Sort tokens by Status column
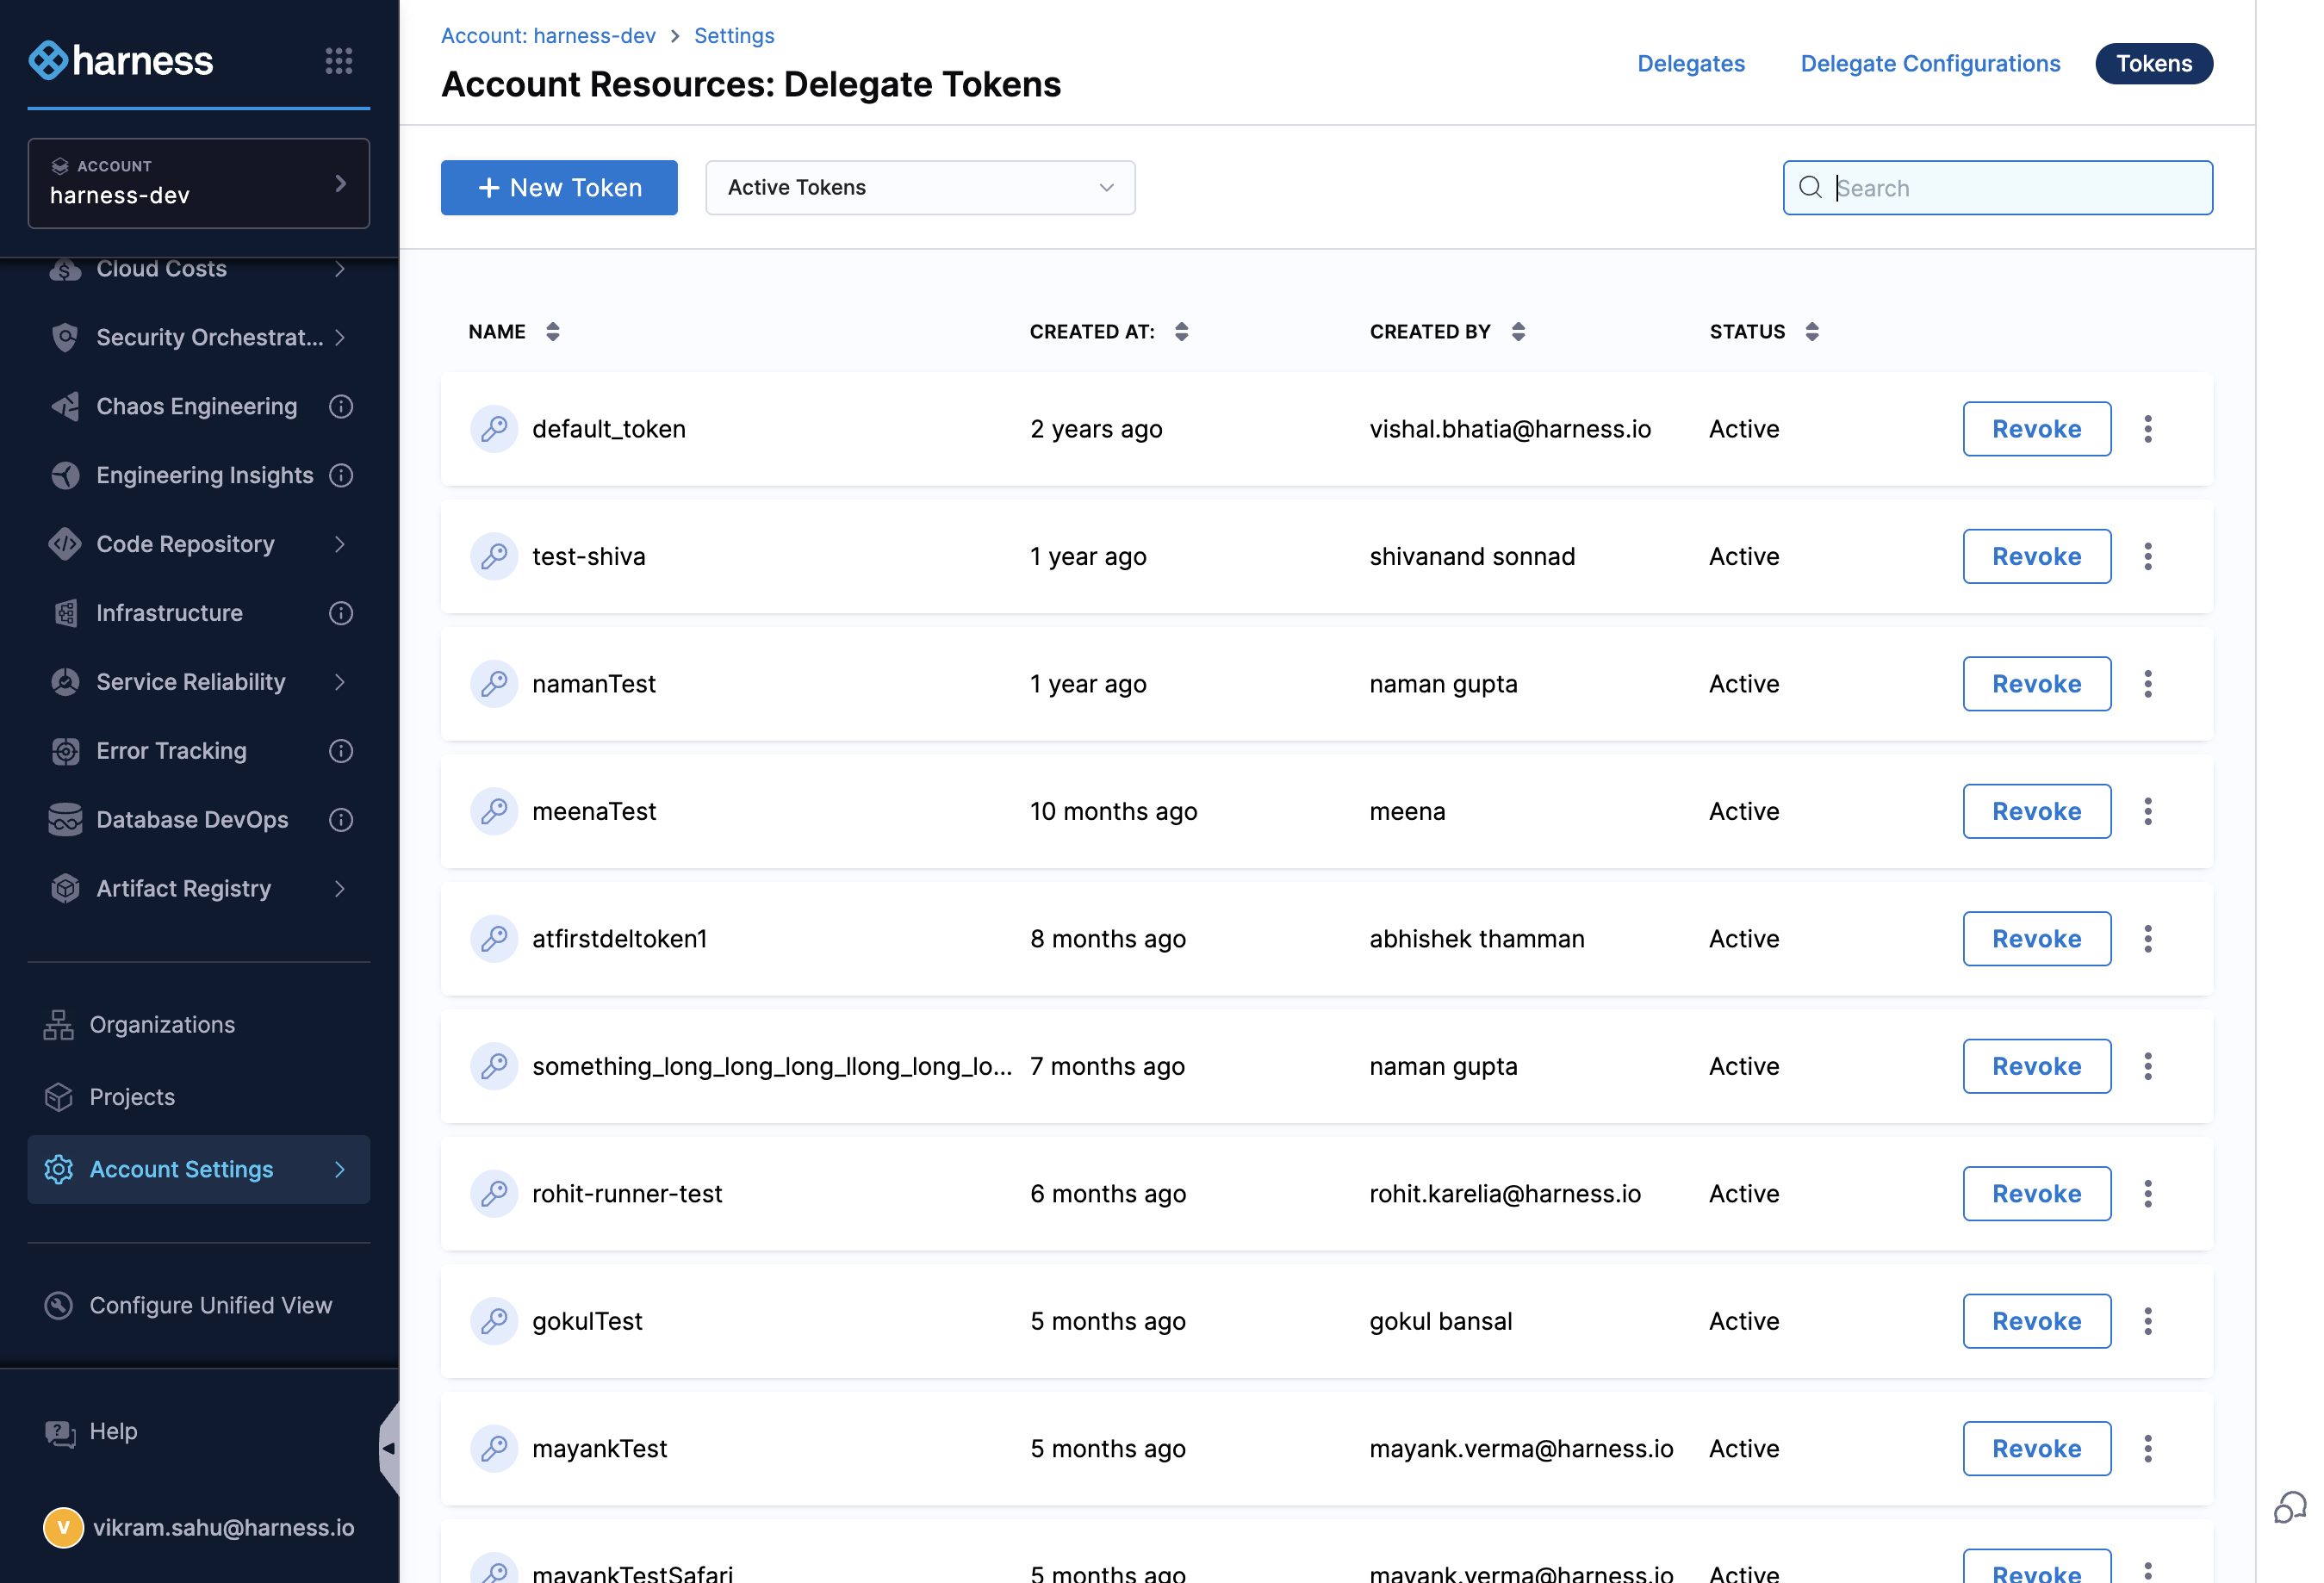This screenshot has height=1583, width=2324. (1811, 332)
